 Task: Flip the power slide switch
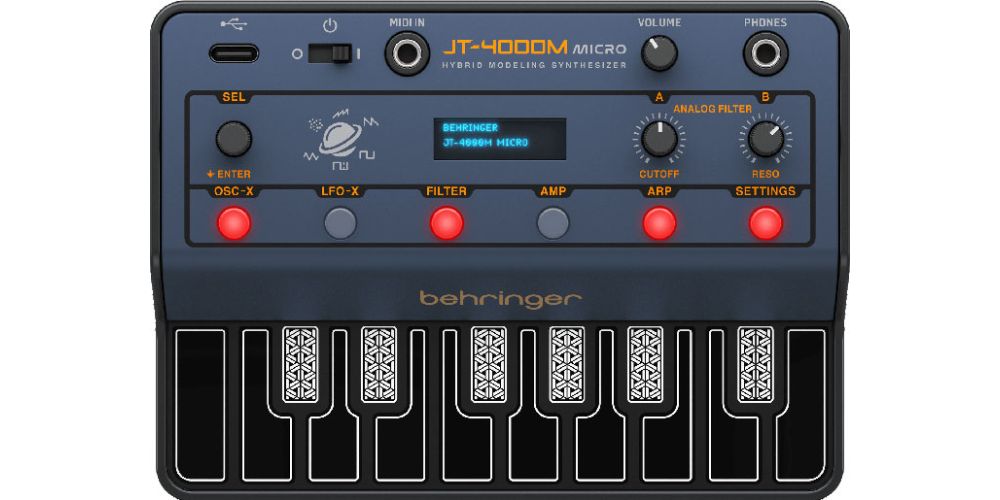point(330,54)
